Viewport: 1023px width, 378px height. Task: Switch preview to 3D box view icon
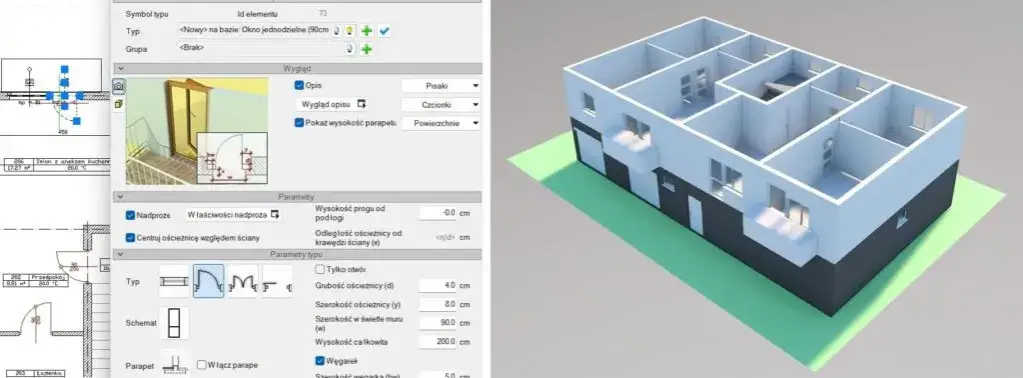[x=119, y=104]
